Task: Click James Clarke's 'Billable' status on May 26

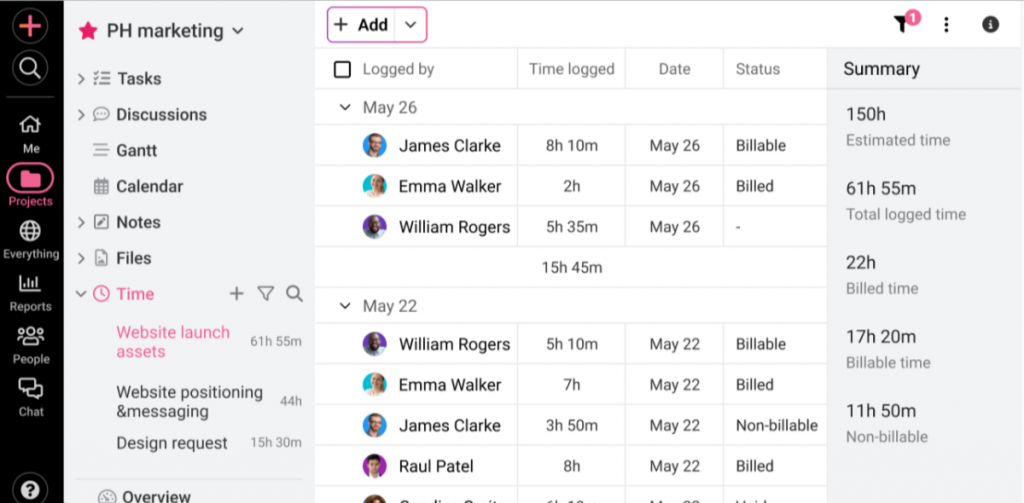Action: click(761, 145)
